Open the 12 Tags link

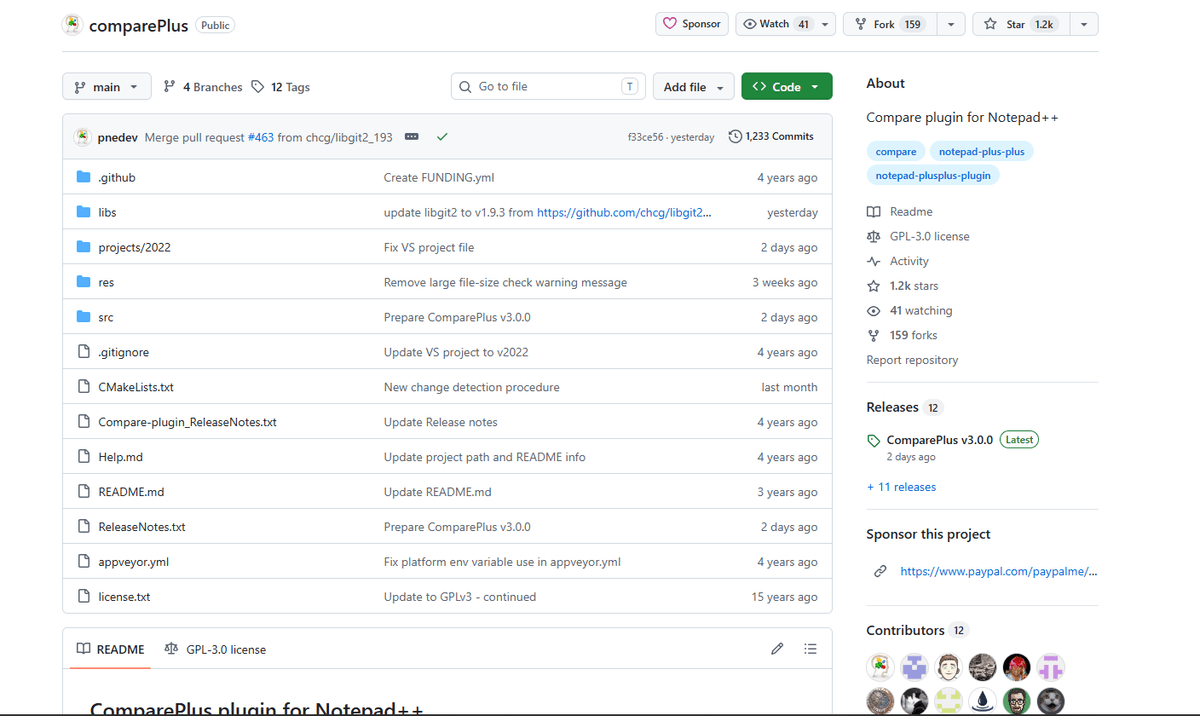pos(280,87)
